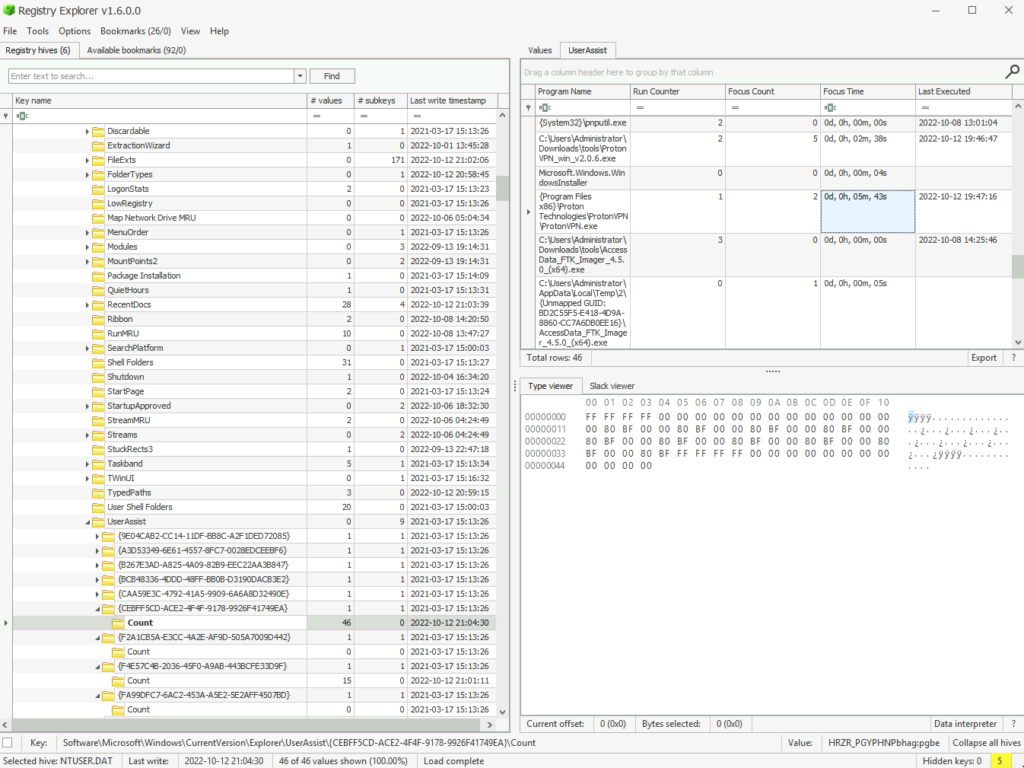Click the selected Count folder icon
This screenshot has width=1024, height=768.
118,623
